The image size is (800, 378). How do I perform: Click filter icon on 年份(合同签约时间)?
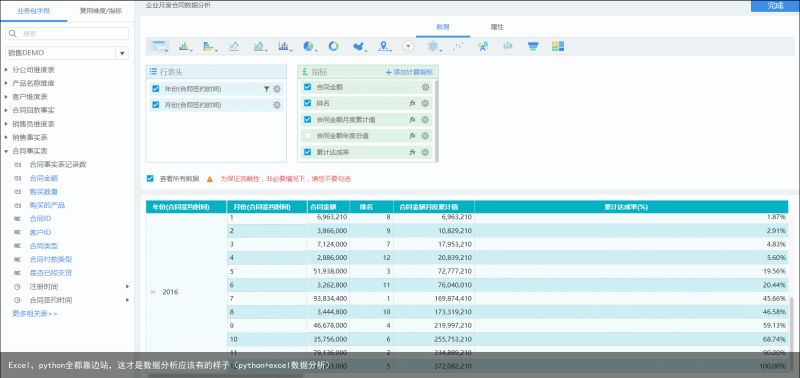266,89
